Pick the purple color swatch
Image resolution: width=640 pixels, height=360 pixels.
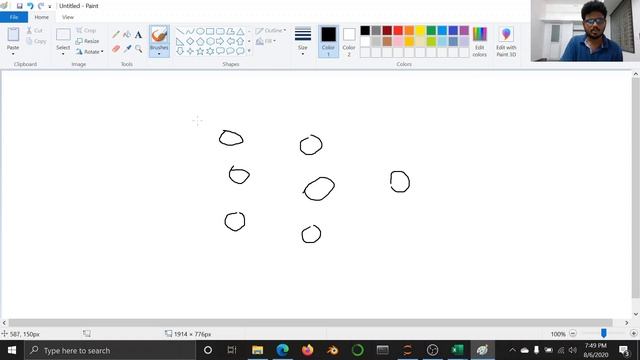click(x=464, y=31)
